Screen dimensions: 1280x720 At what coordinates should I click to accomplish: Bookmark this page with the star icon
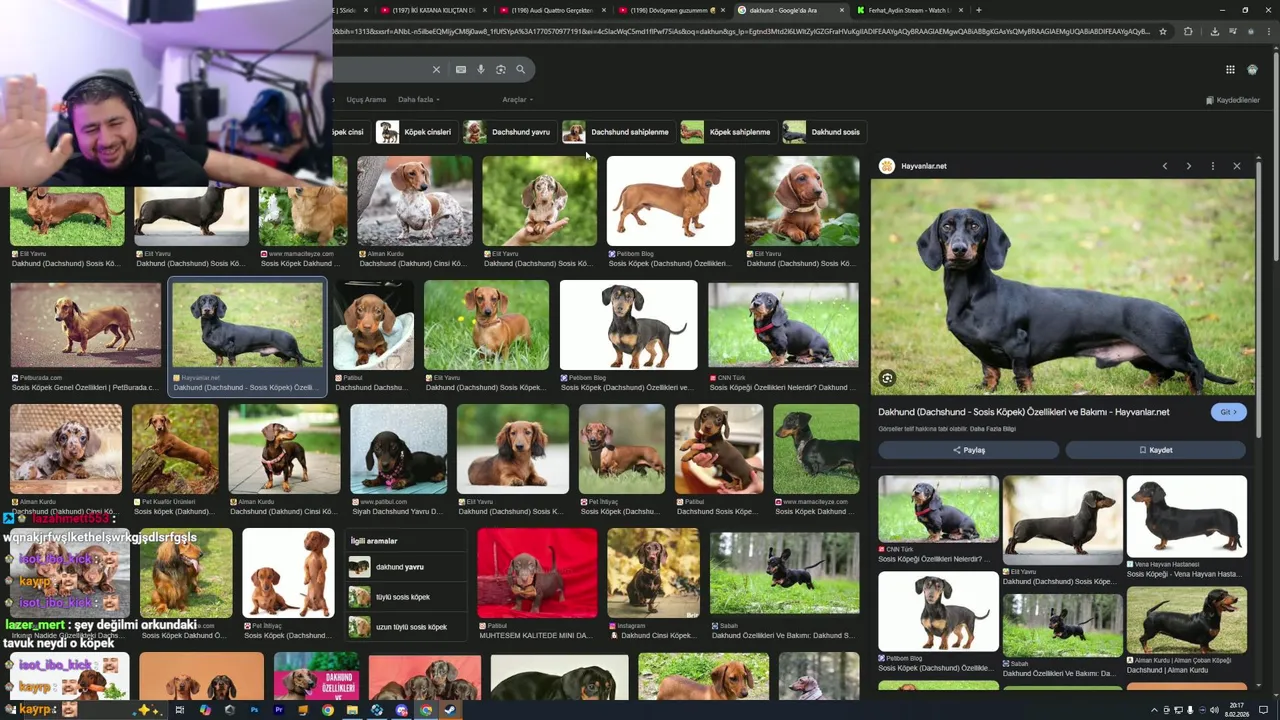coord(1163,31)
